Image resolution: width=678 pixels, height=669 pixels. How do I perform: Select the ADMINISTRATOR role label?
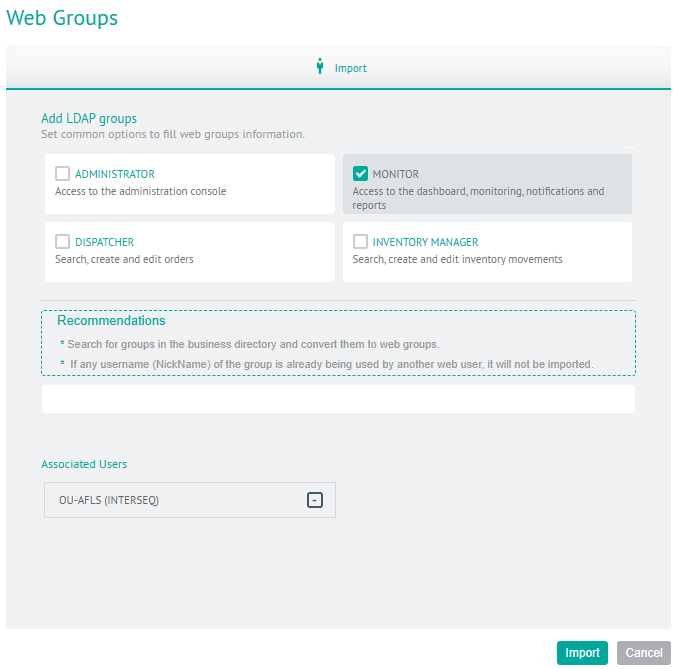coord(115,174)
